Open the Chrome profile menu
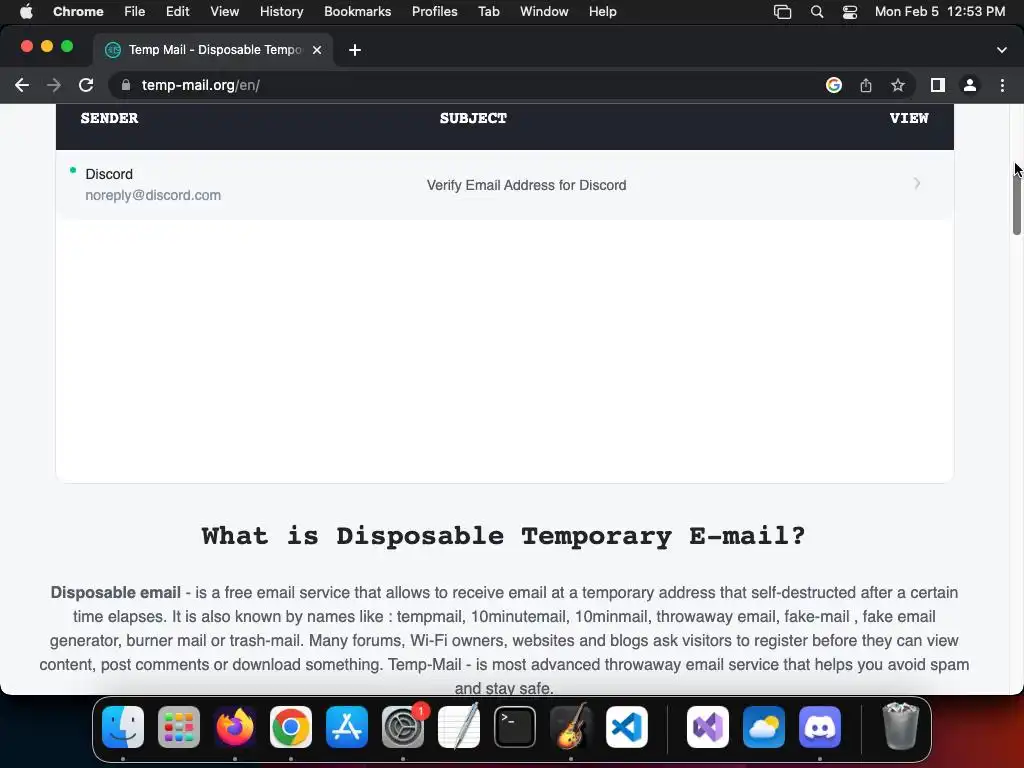This screenshot has height=768, width=1024. coord(970,85)
